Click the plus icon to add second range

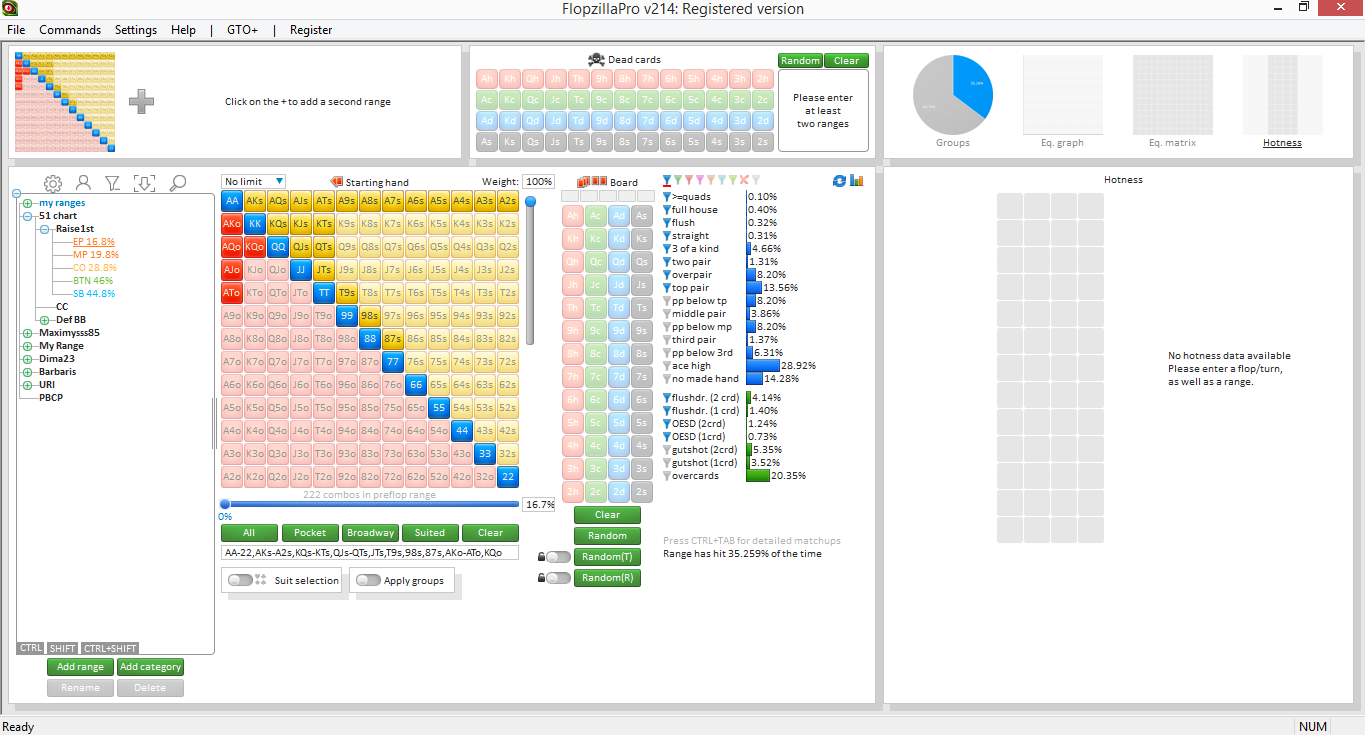pos(141,101)
